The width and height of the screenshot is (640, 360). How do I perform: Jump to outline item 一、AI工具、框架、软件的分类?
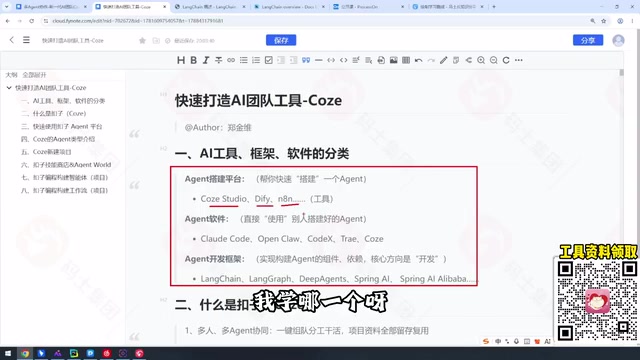click(63, 100)
